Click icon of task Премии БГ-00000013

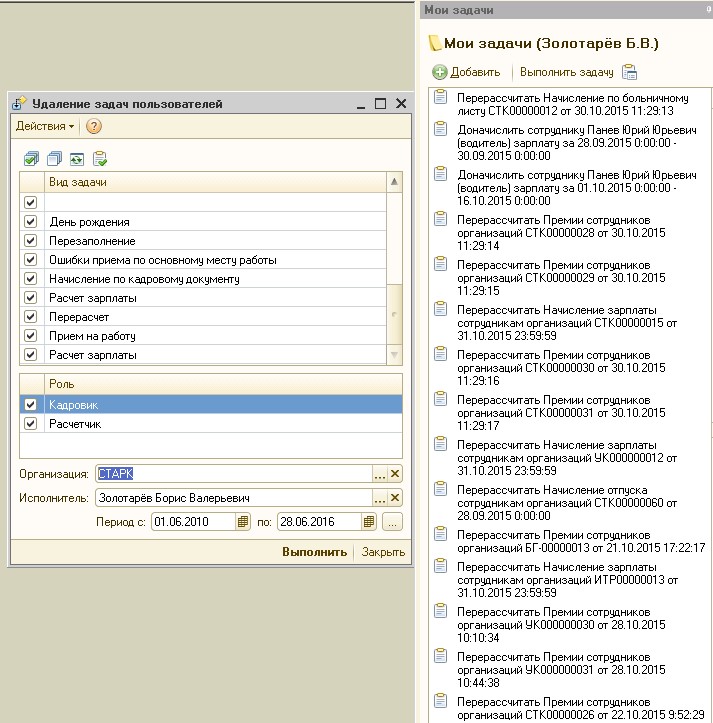pos(441,534)
